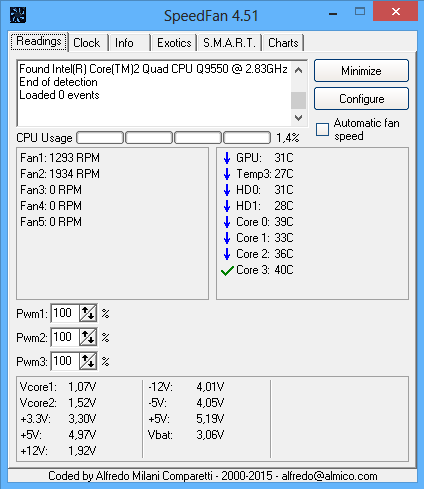
Task: Click the blue down arrow beside GPU
Action: (227, 158)
